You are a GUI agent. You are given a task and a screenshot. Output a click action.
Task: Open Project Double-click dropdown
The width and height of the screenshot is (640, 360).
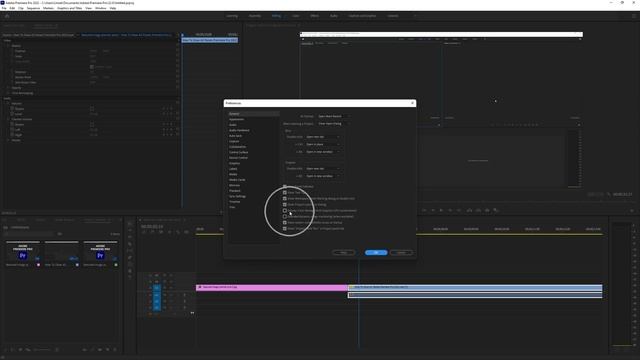[322, 169]
